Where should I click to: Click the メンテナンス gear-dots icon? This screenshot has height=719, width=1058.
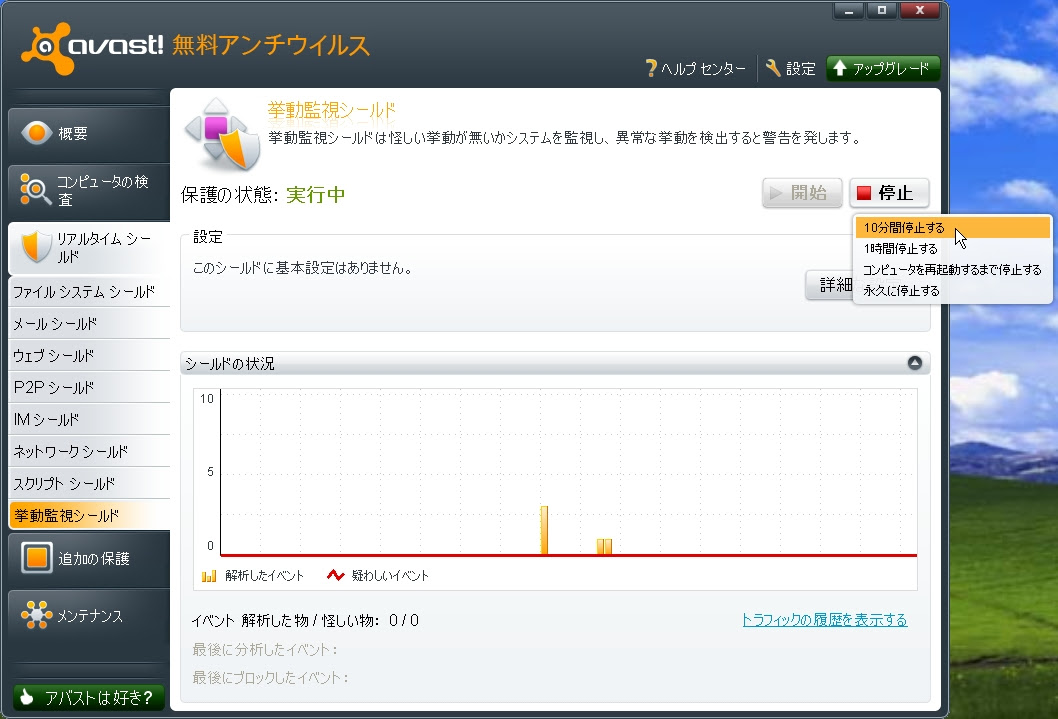[x=36, y=614]
